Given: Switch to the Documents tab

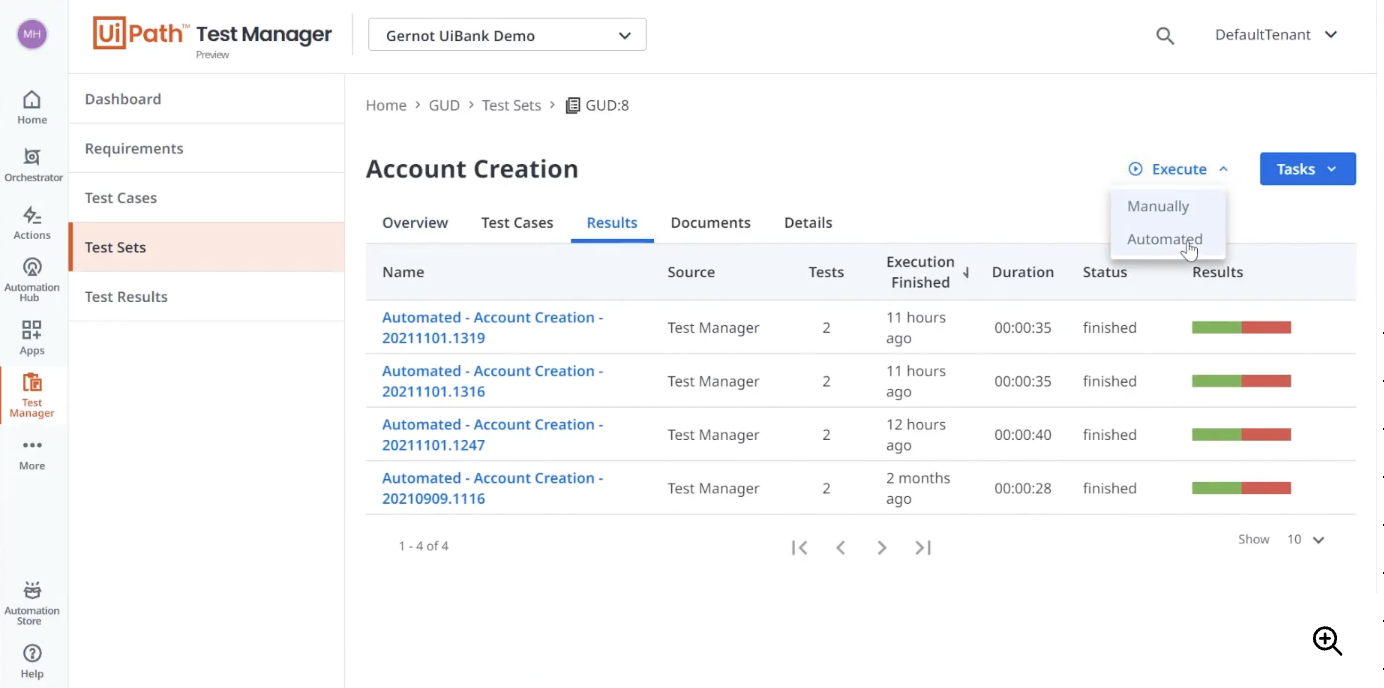Looking at the screenshot, I should [x=711, y=223].
